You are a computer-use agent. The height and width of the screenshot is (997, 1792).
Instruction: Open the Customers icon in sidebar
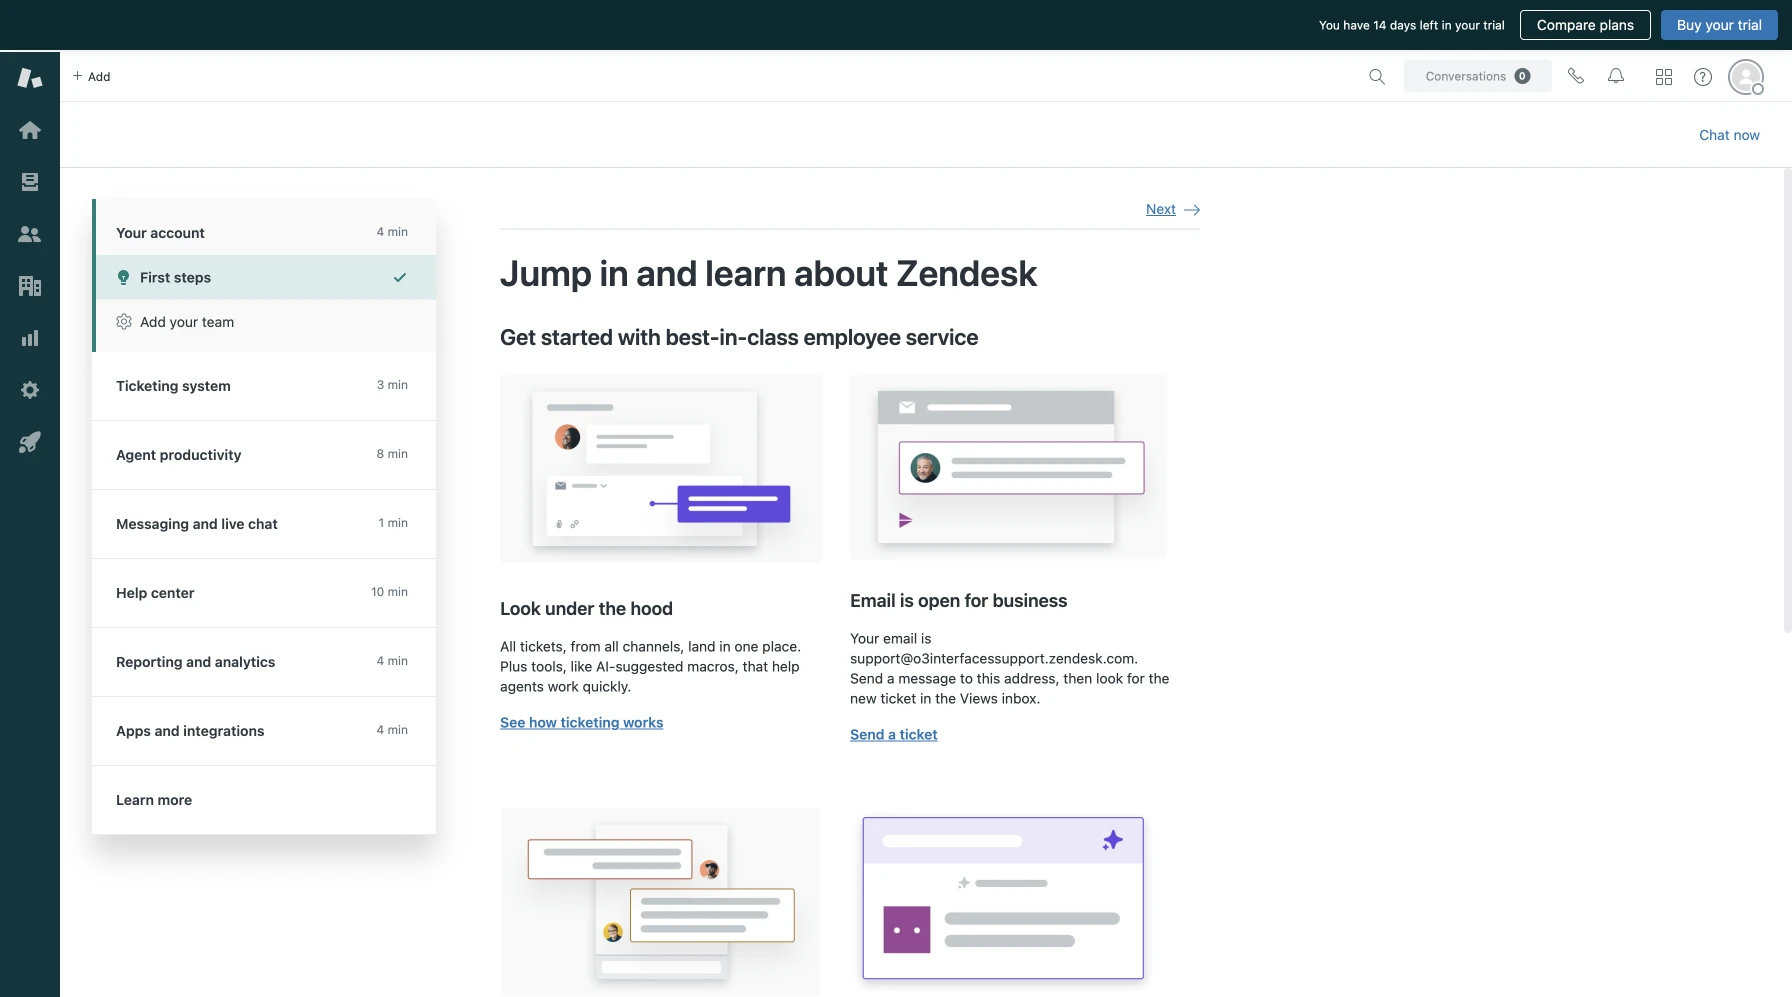coord(30,234)
